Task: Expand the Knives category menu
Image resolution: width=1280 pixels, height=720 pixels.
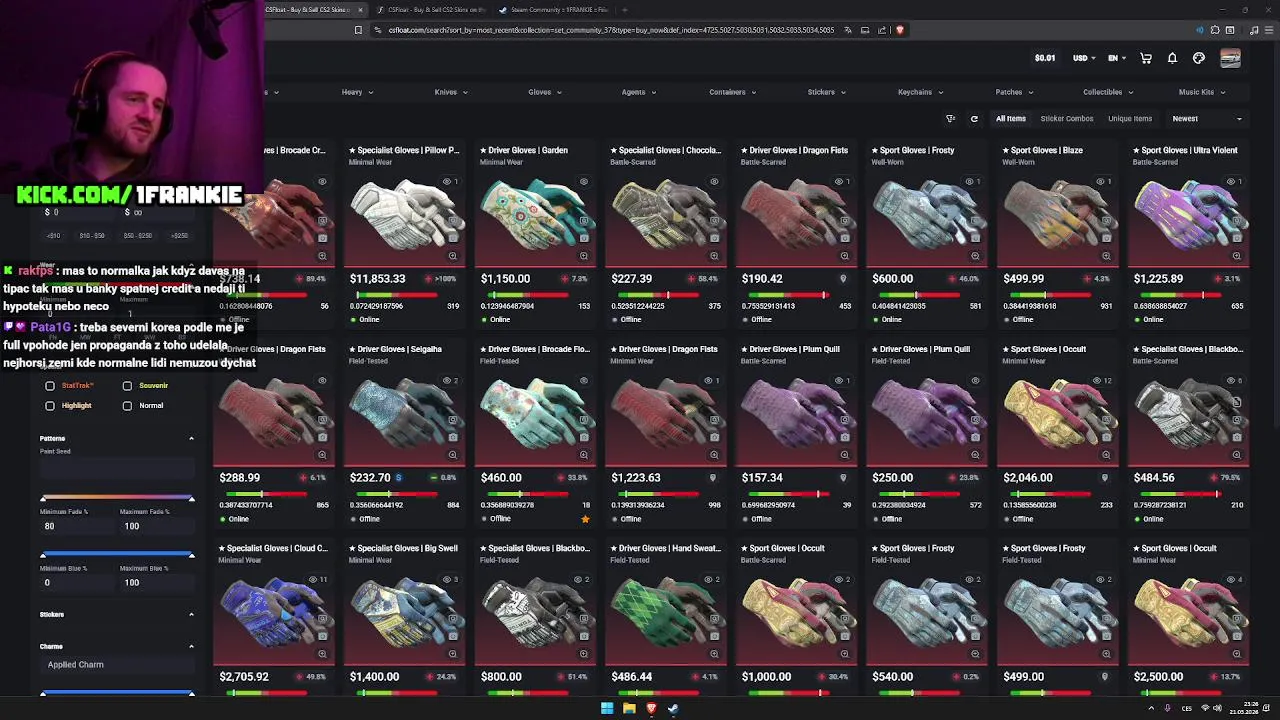Action: point(451,92)
